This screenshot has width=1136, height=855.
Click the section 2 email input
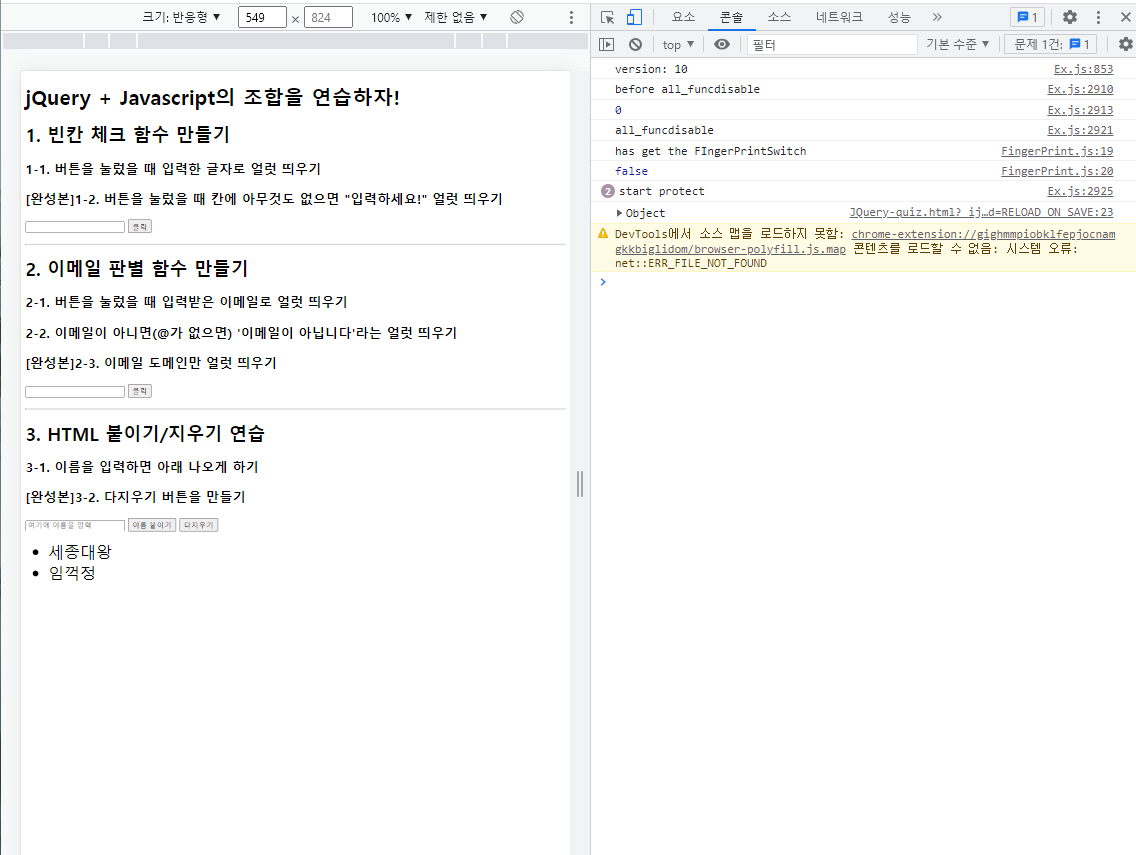pos(75,391)
